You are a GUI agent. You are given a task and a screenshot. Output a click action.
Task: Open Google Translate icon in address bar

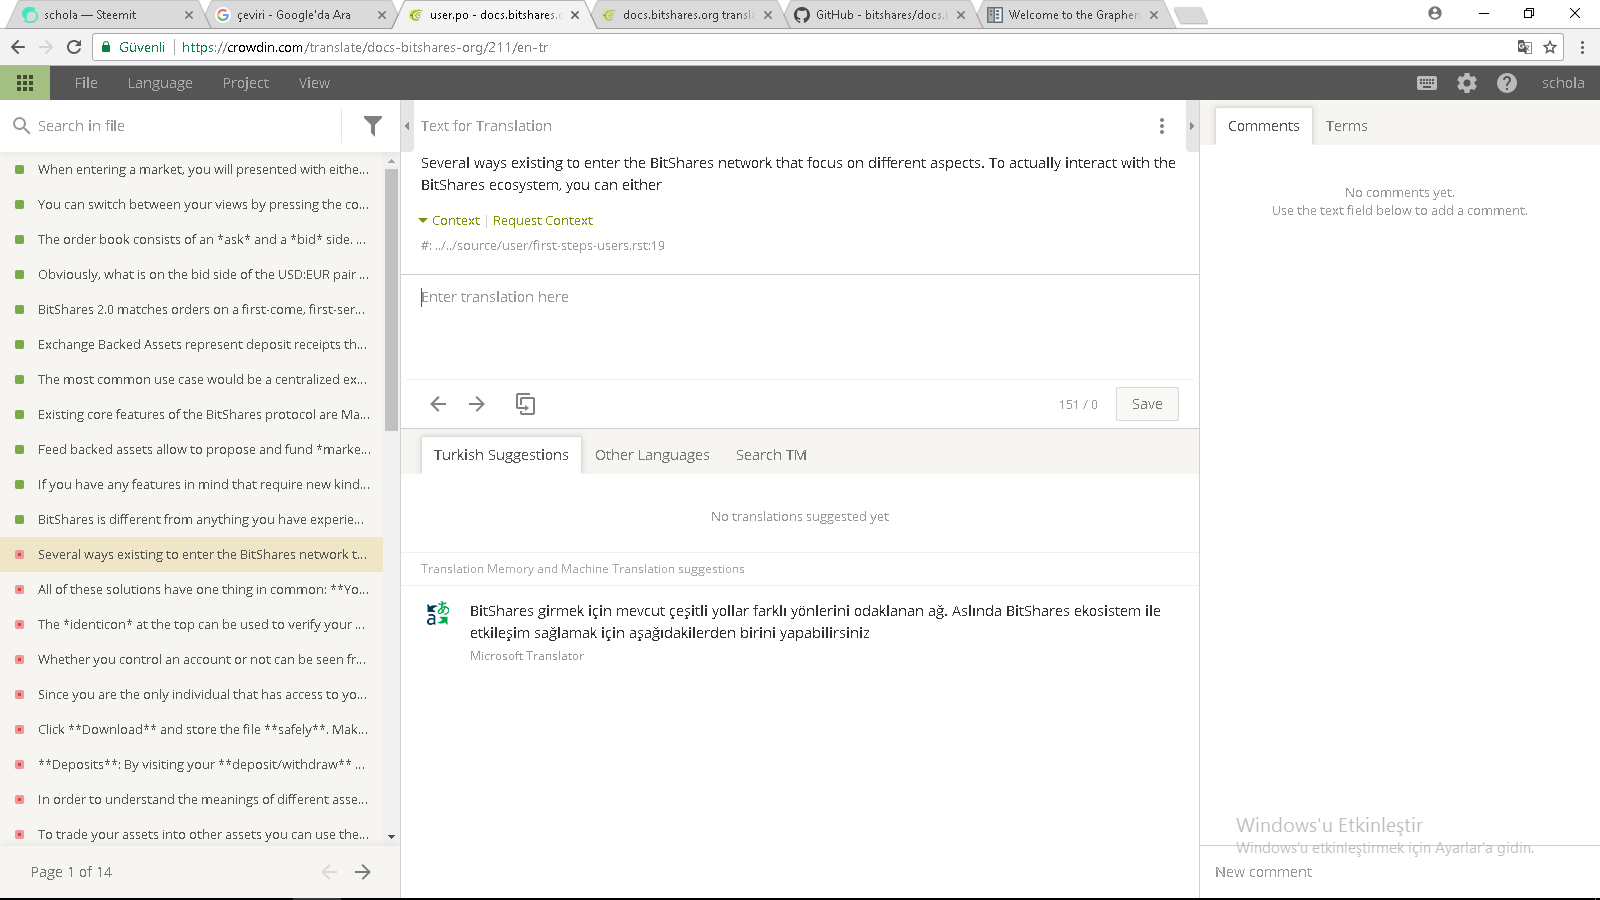click(x=1524, y=47)
